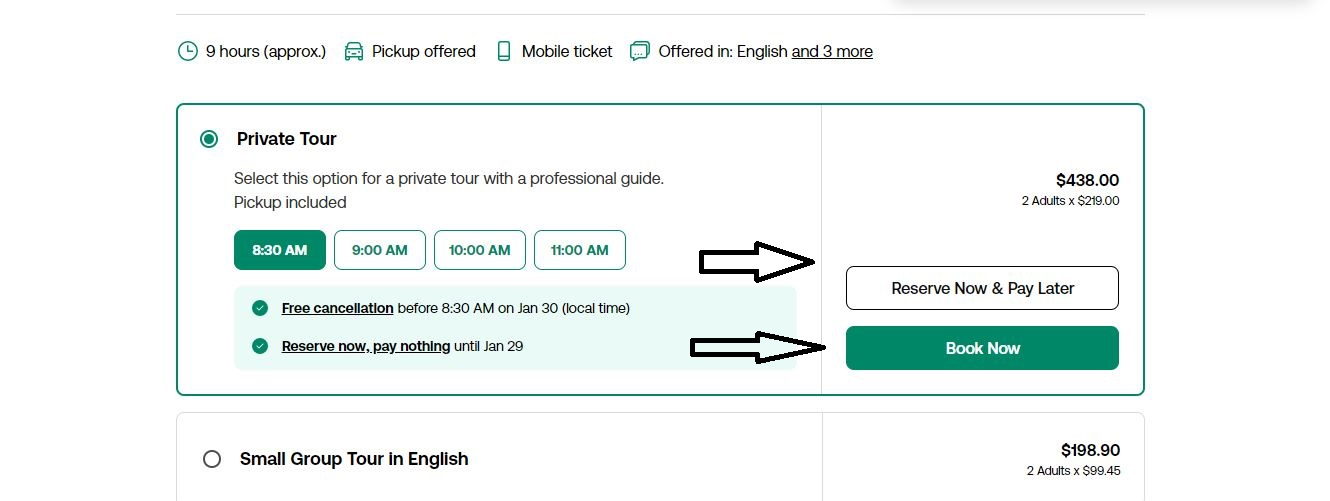Pick the 10:00 AM departure time
Screen dimensions: 1330x501
pyautogui.click(x=480, y=250)
